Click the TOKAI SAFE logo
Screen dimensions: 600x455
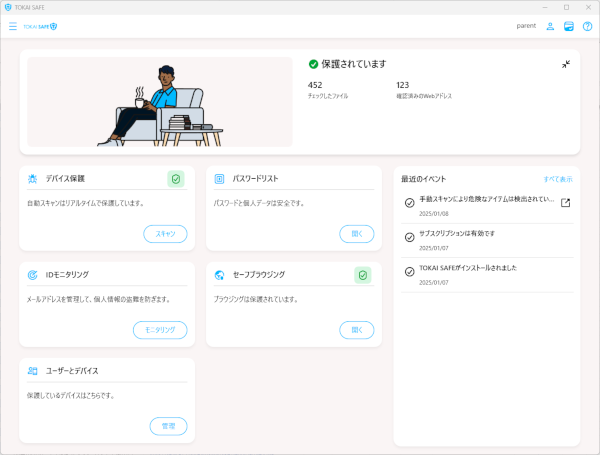(40, 26)
